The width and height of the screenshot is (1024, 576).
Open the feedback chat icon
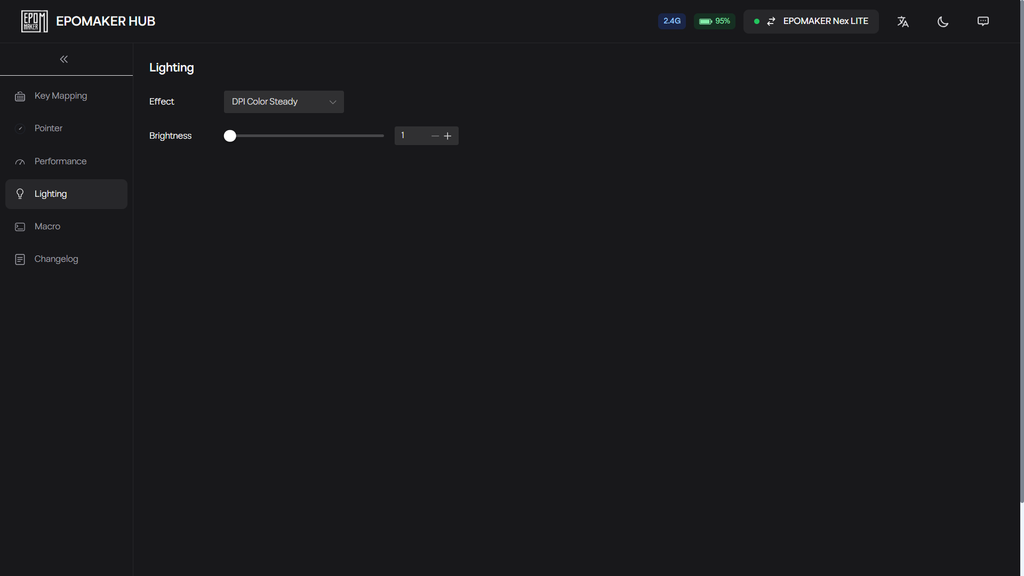[x=983, y=22]
